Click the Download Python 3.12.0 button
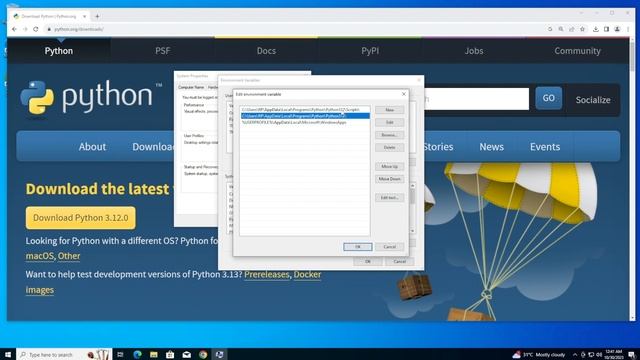640x360 pixels. [81, 218]
